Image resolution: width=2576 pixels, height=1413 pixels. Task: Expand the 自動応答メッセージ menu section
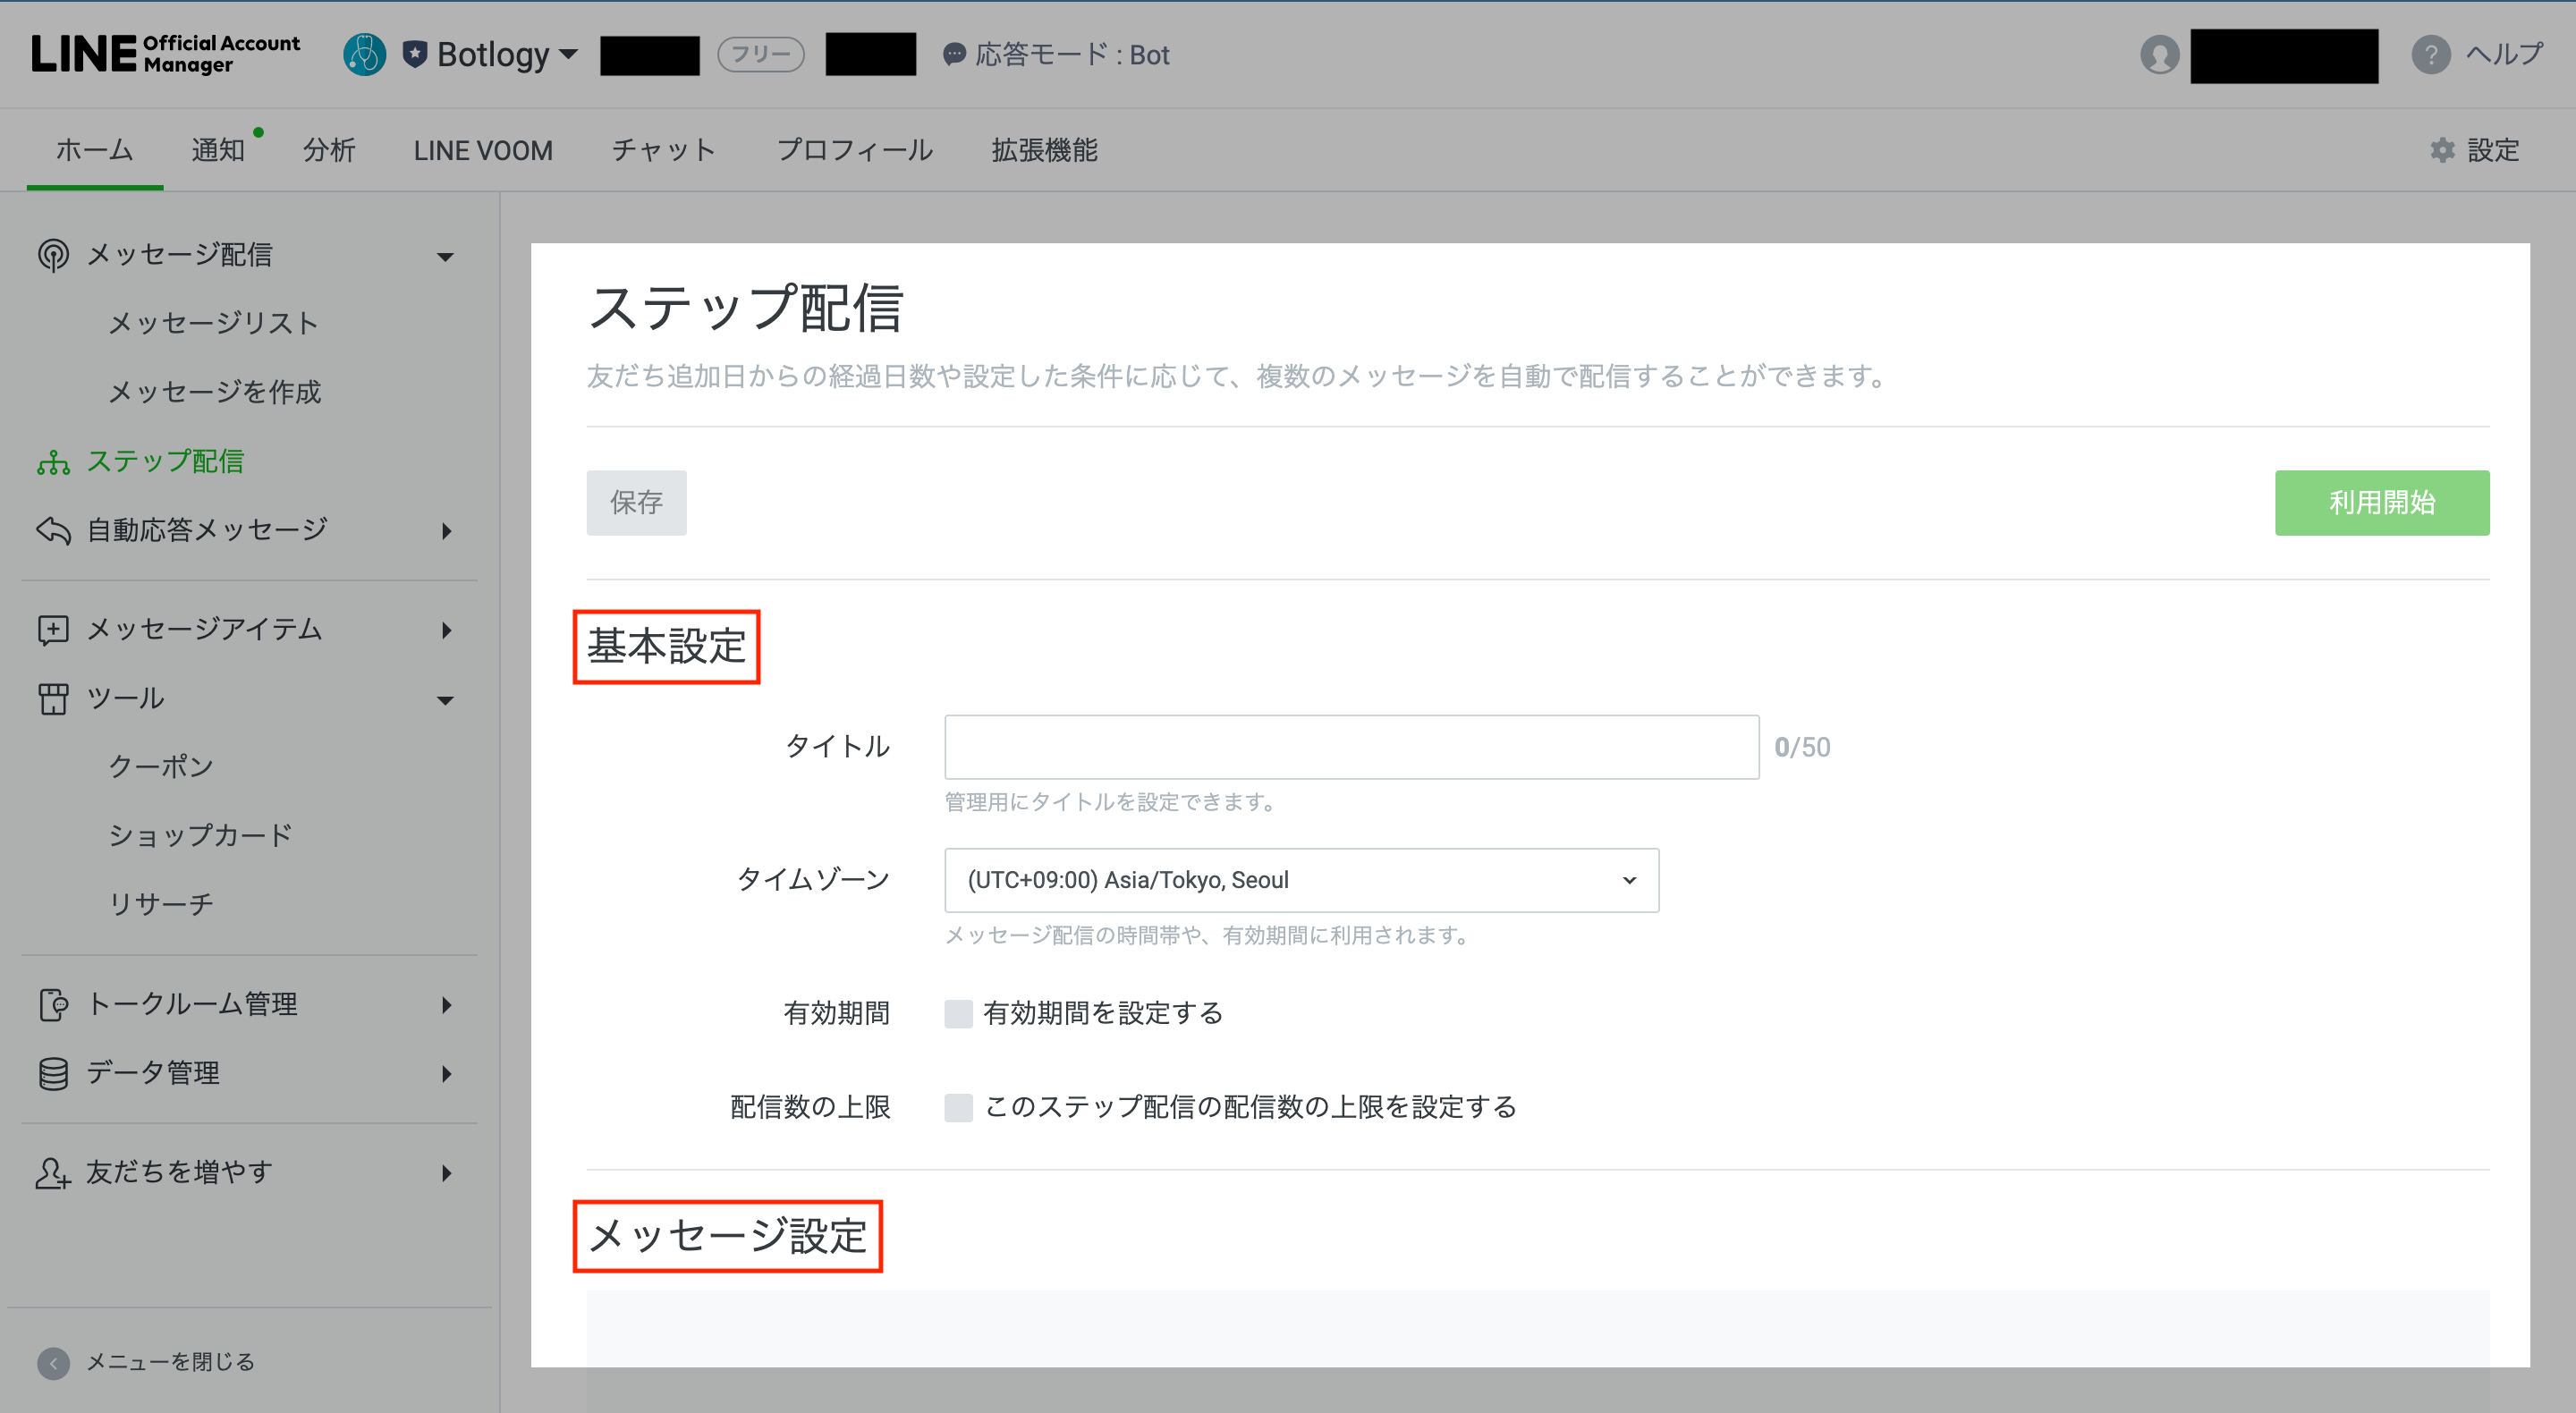(446, 531)
